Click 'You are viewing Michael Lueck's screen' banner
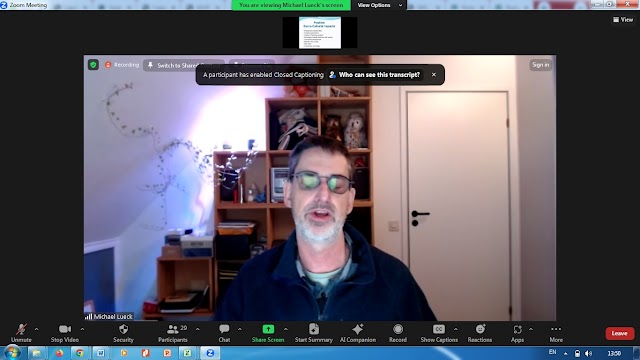 (x=291, y=5)
